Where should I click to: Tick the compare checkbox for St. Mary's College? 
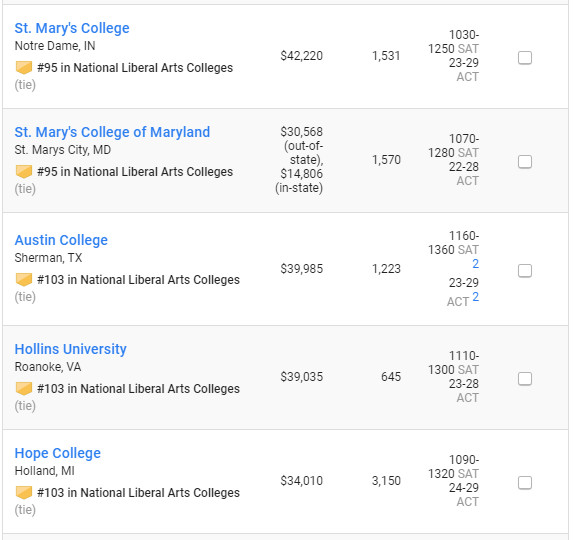(x=525, y=58)
